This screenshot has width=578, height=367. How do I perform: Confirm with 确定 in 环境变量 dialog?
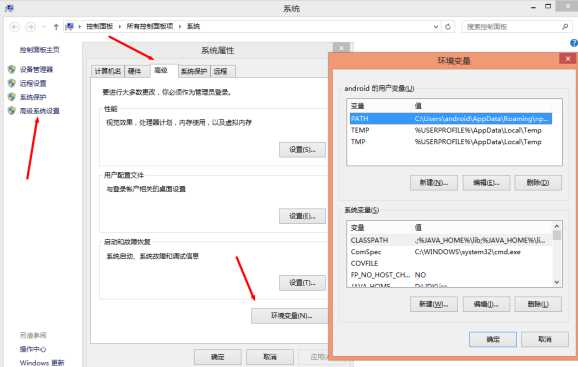coord(493,339)
